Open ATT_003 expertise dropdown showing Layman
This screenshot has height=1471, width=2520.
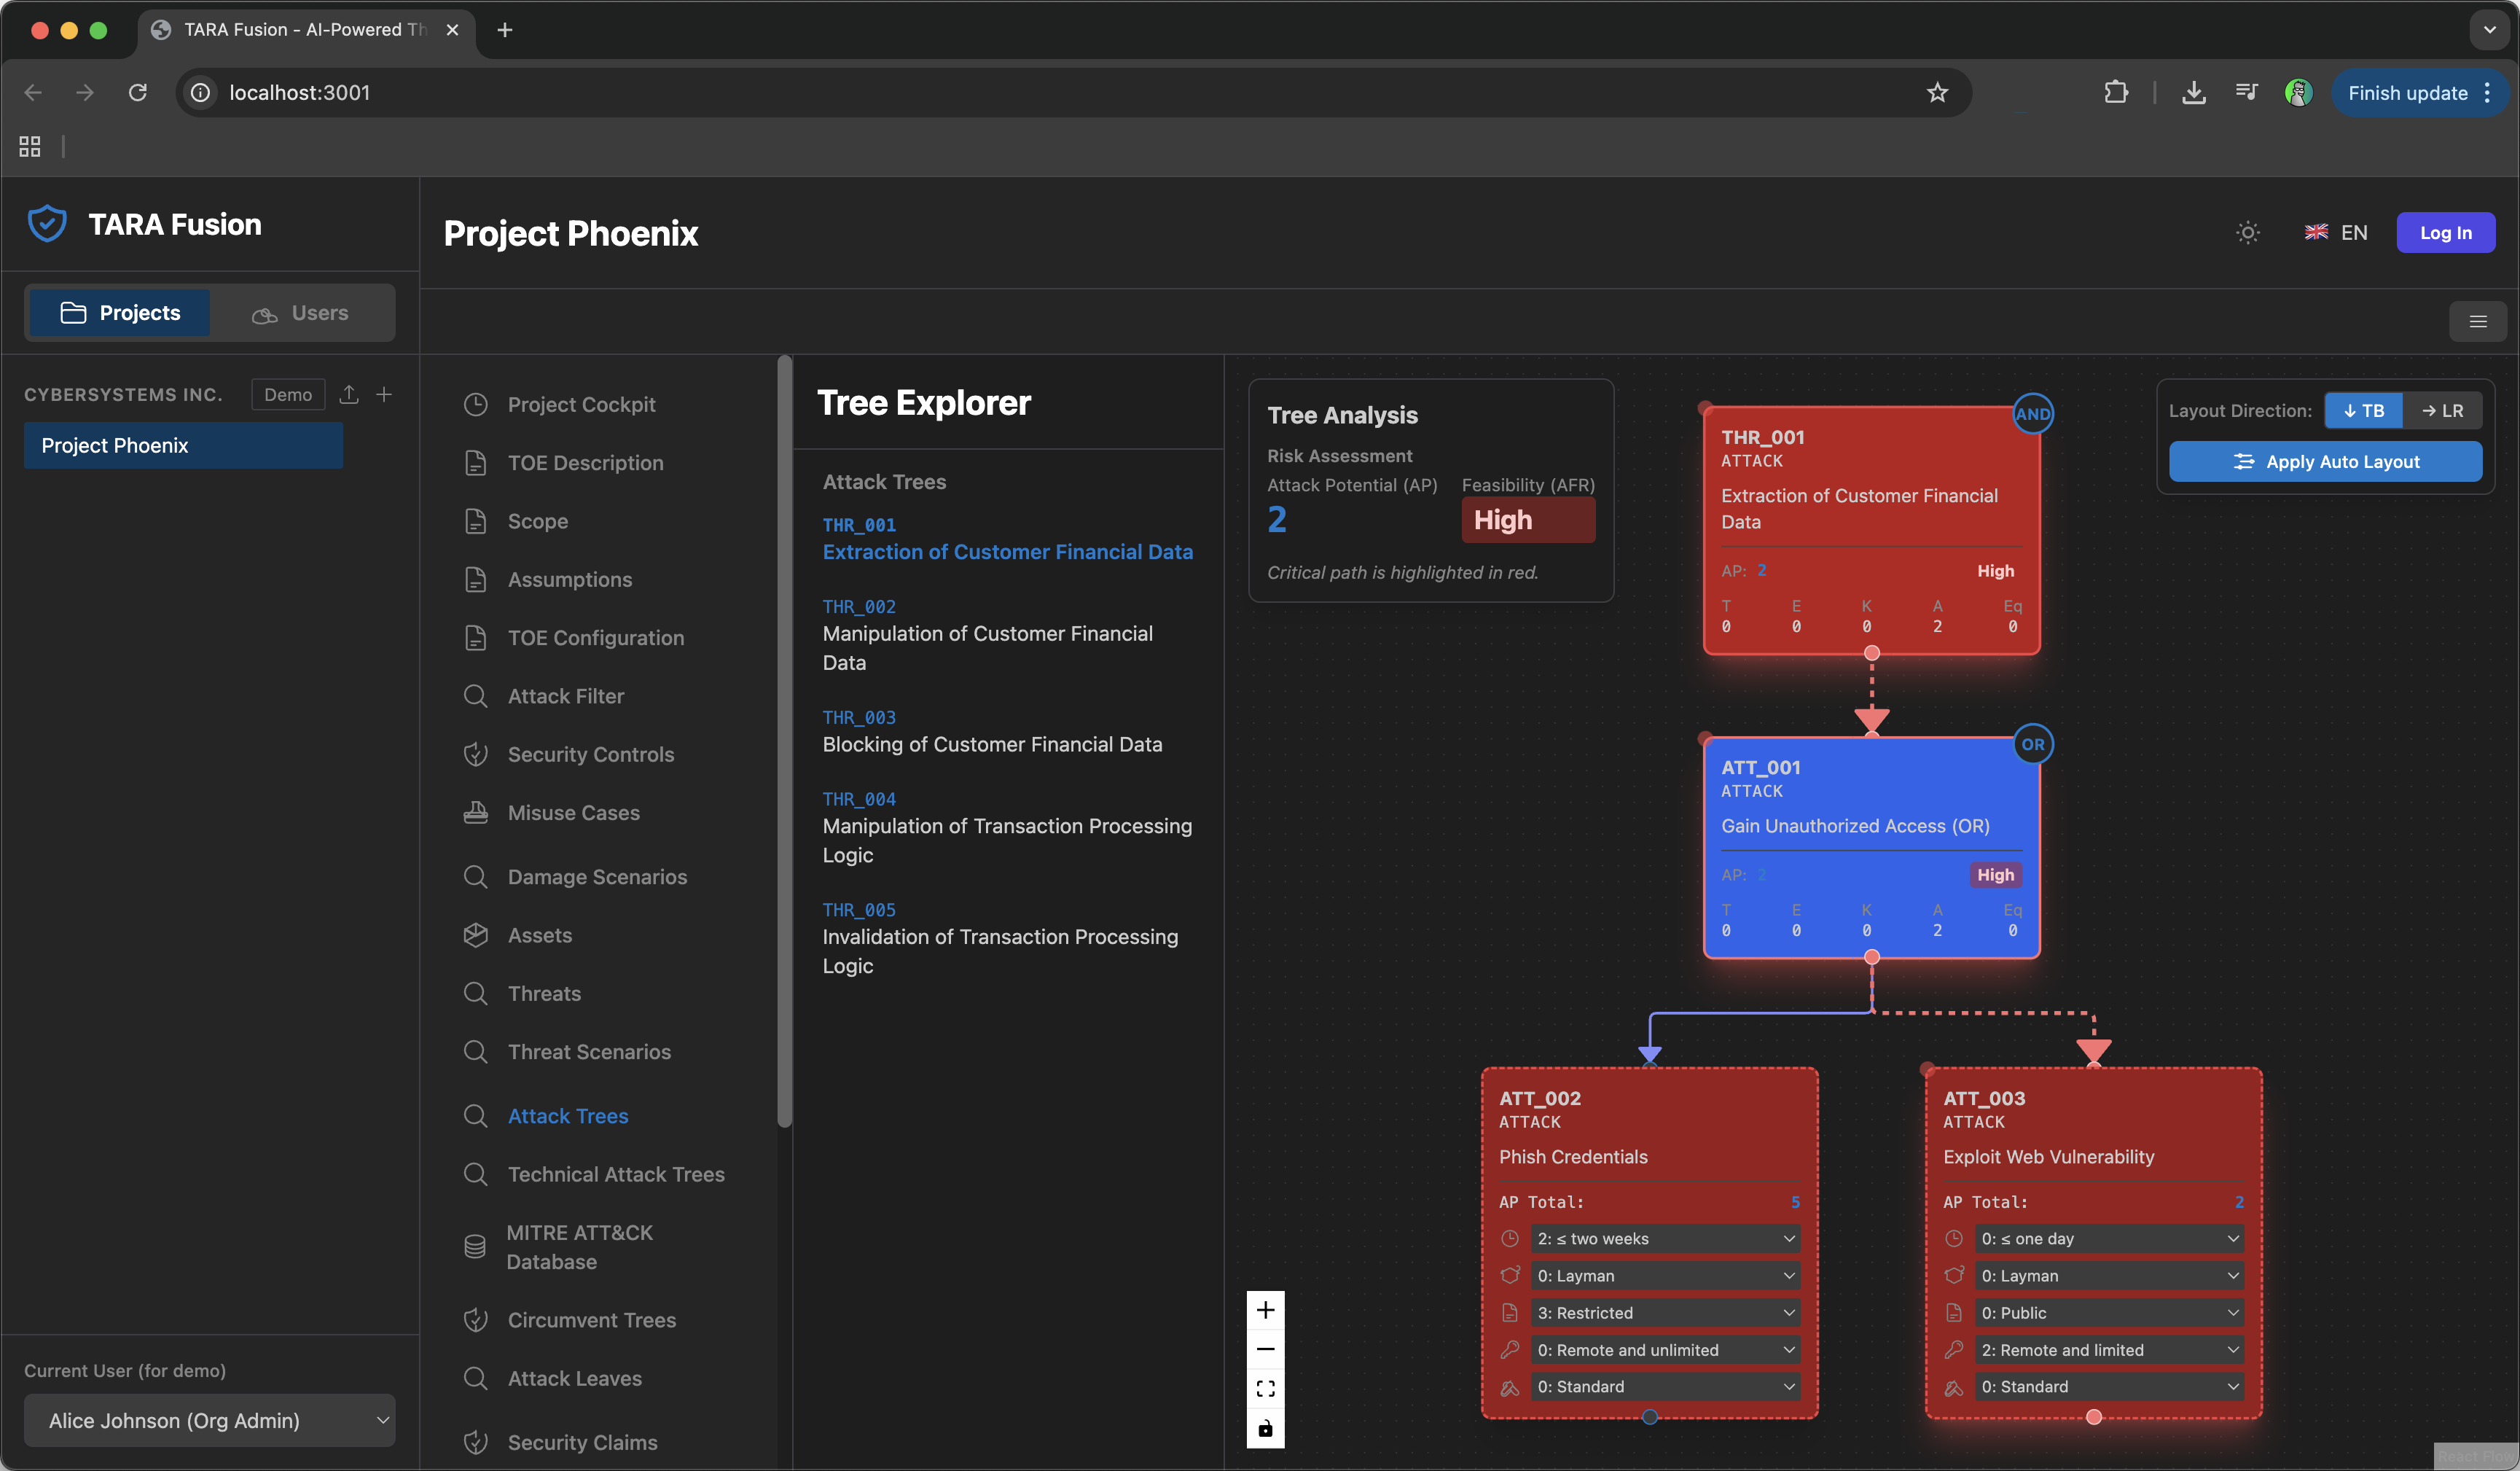(x=2107, y=1275)
